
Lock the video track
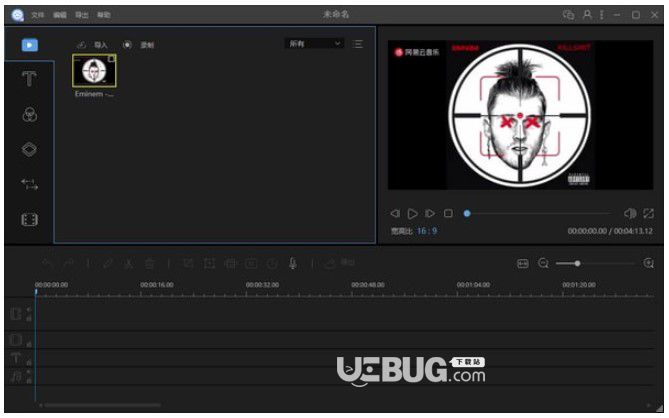[x=29, y=319]
